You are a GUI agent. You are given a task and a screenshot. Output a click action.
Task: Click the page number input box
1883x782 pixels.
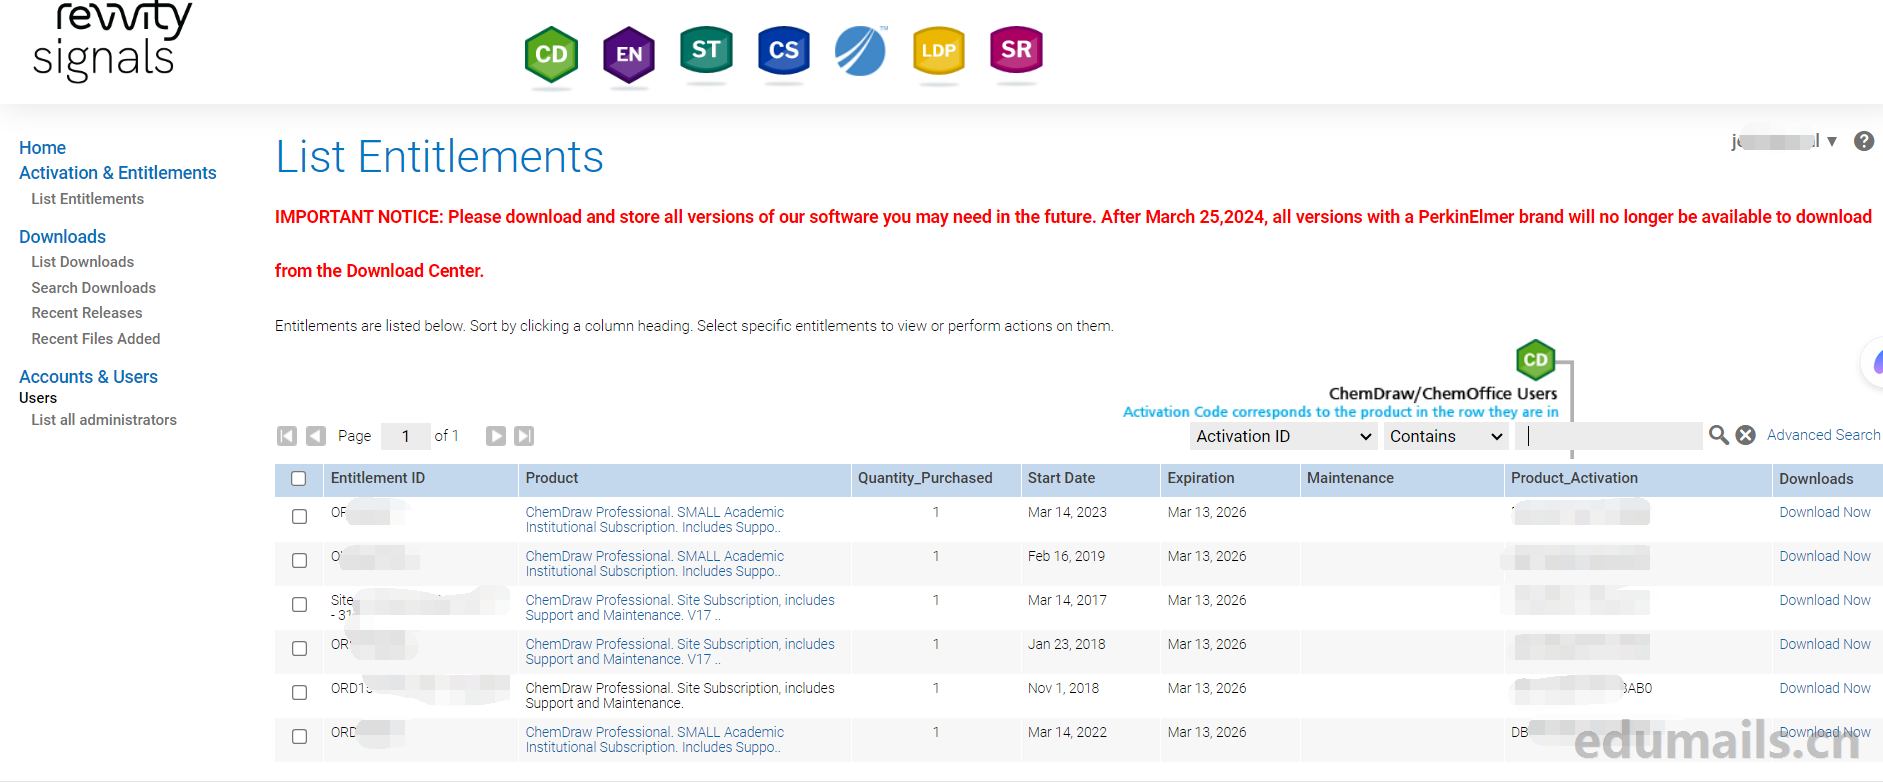coord(406,436)
